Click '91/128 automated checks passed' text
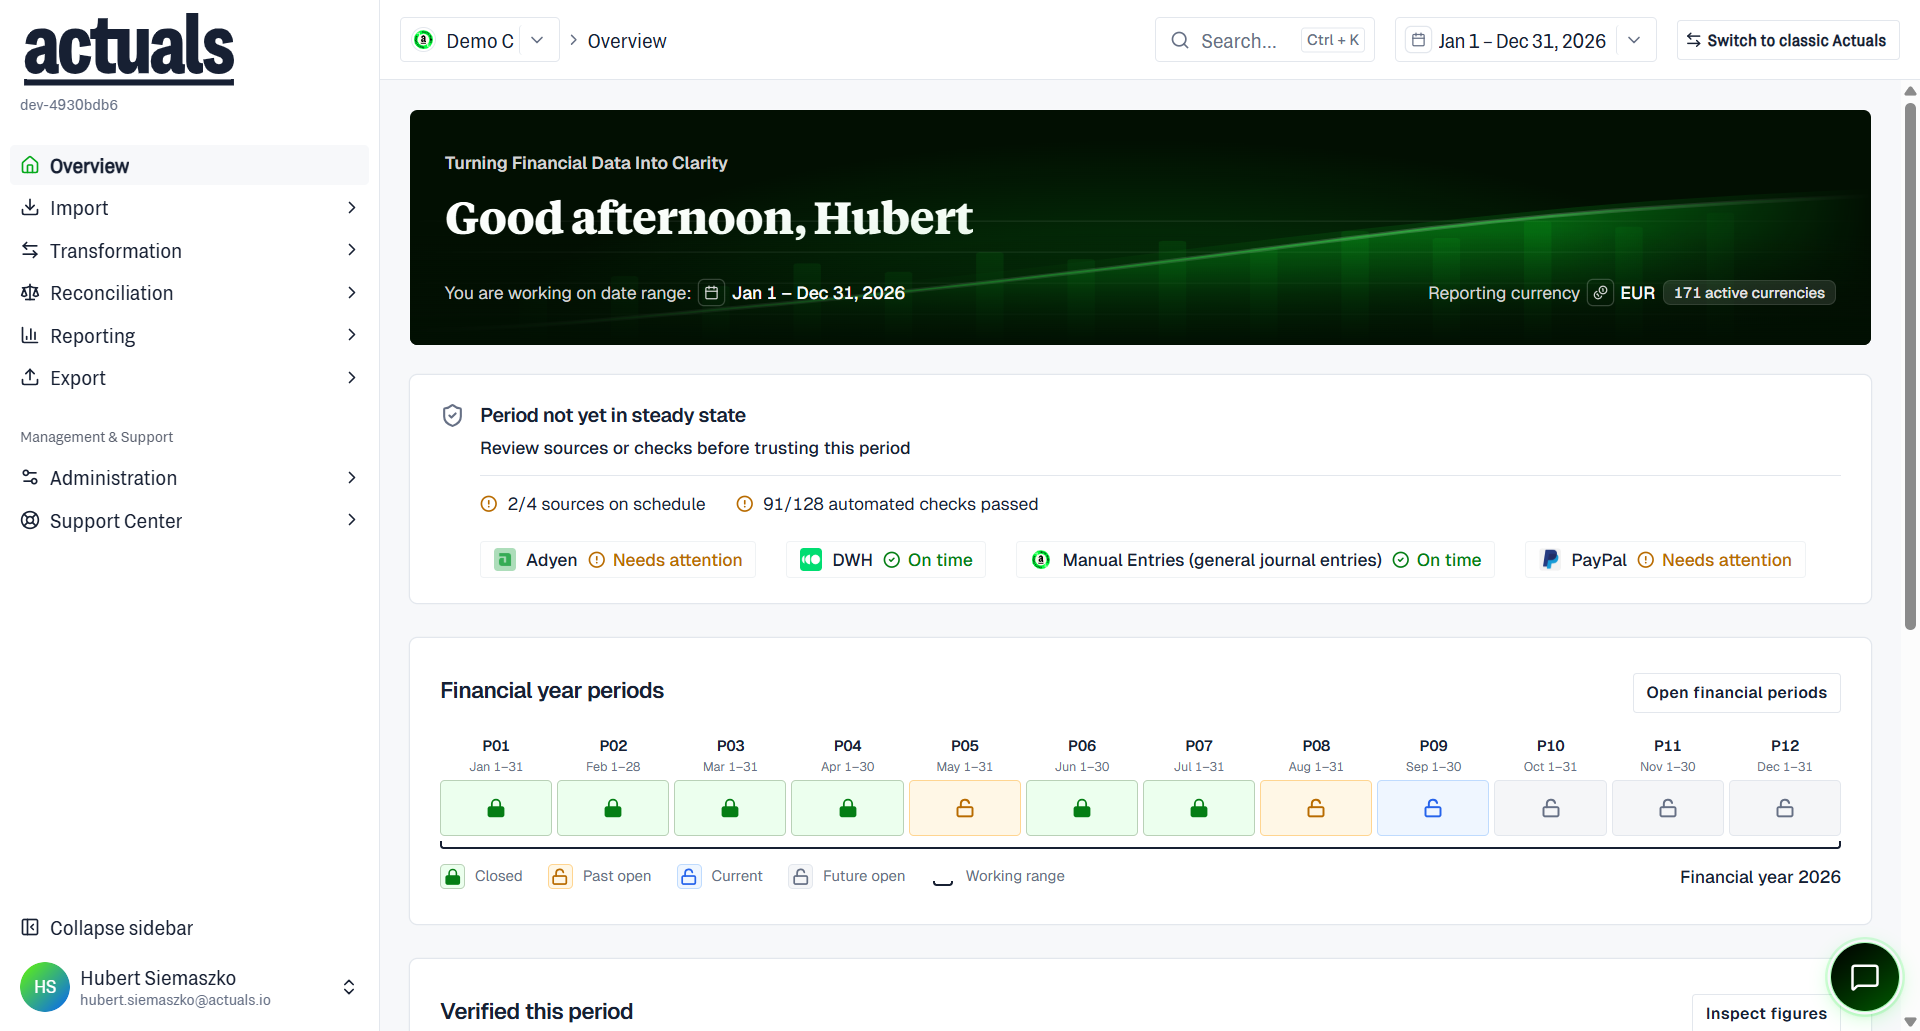The height and width of the screenshot is (1031, 1920). (900, 504)
